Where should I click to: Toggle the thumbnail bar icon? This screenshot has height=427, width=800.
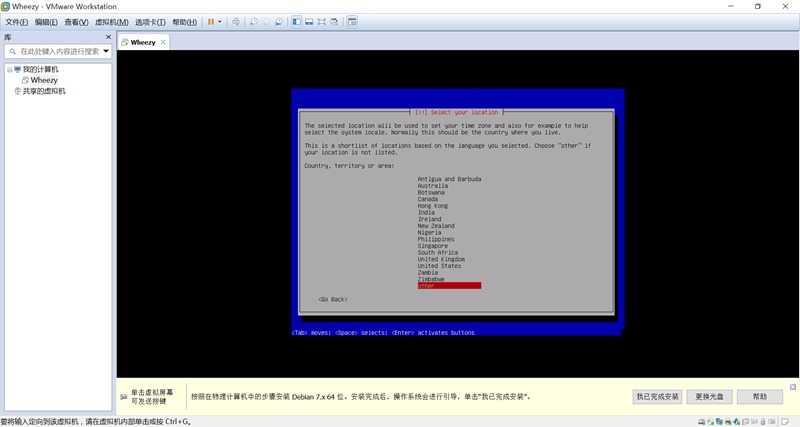point(309,22)
